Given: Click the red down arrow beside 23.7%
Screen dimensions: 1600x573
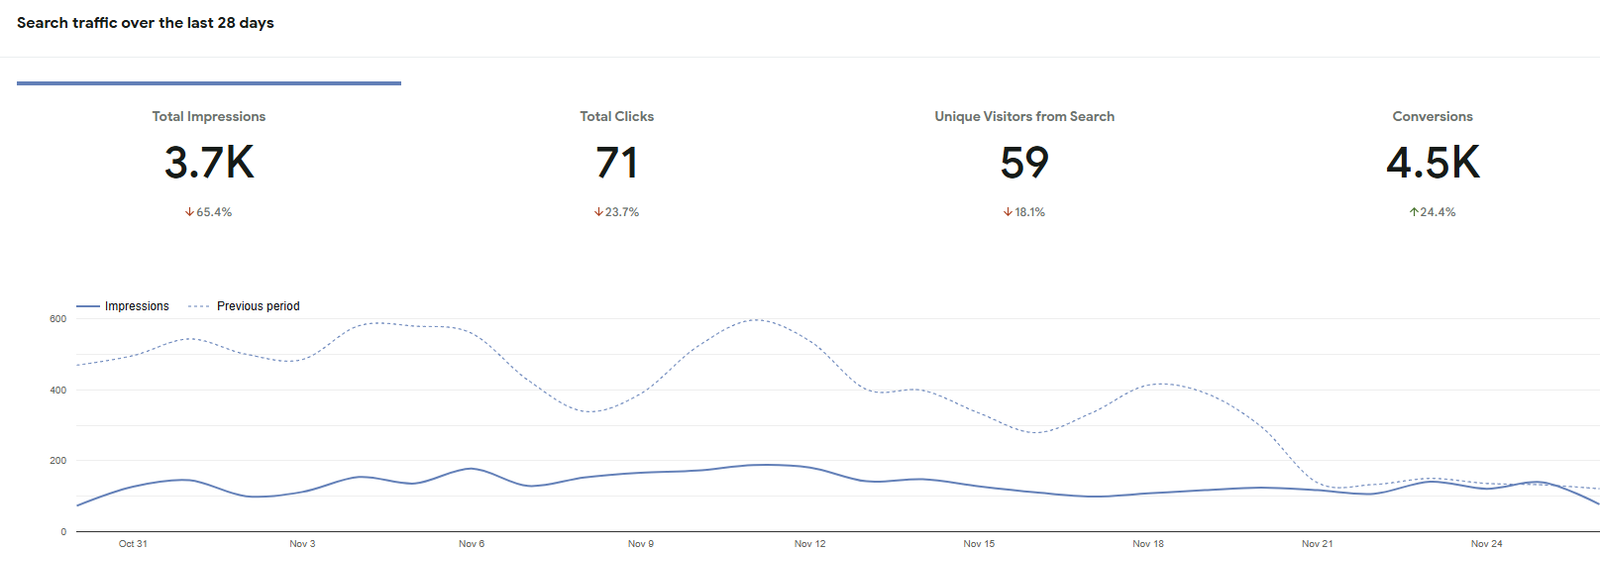Looking at the screenshot, I should click(x=598, y=212).
